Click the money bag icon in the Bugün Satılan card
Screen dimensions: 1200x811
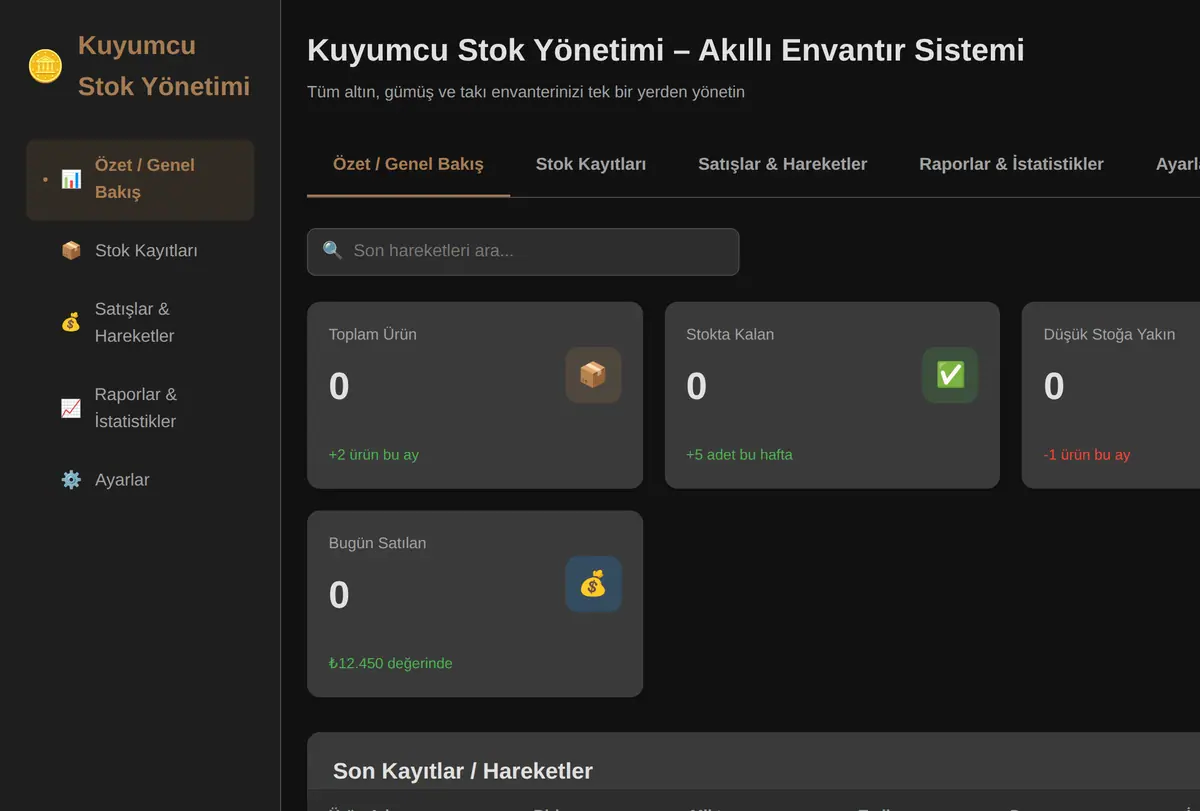pyautogui.click(x=593, y=584)
